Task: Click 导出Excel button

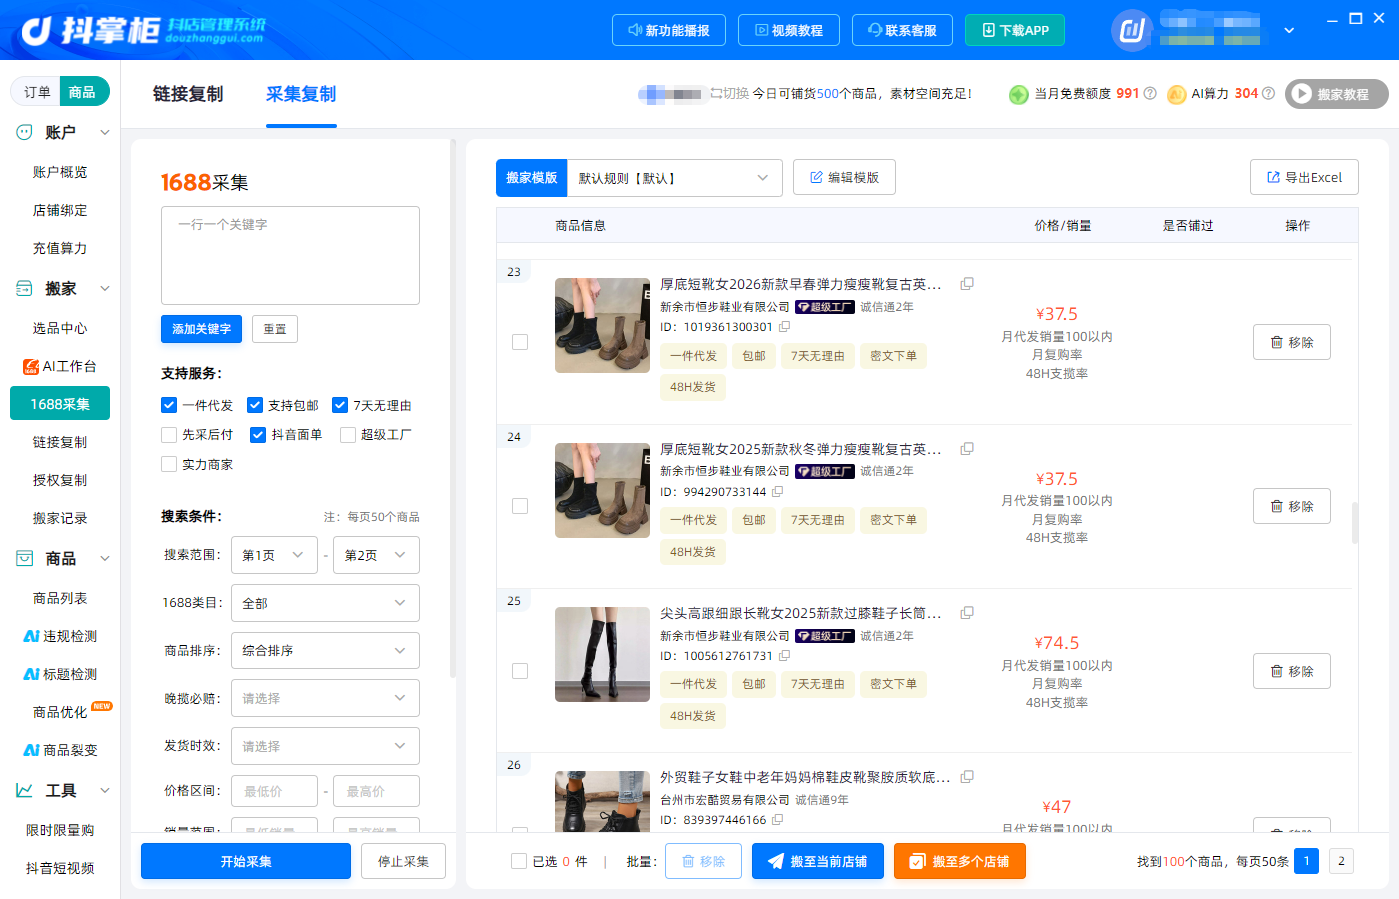Action: [x=1304, y=177]
